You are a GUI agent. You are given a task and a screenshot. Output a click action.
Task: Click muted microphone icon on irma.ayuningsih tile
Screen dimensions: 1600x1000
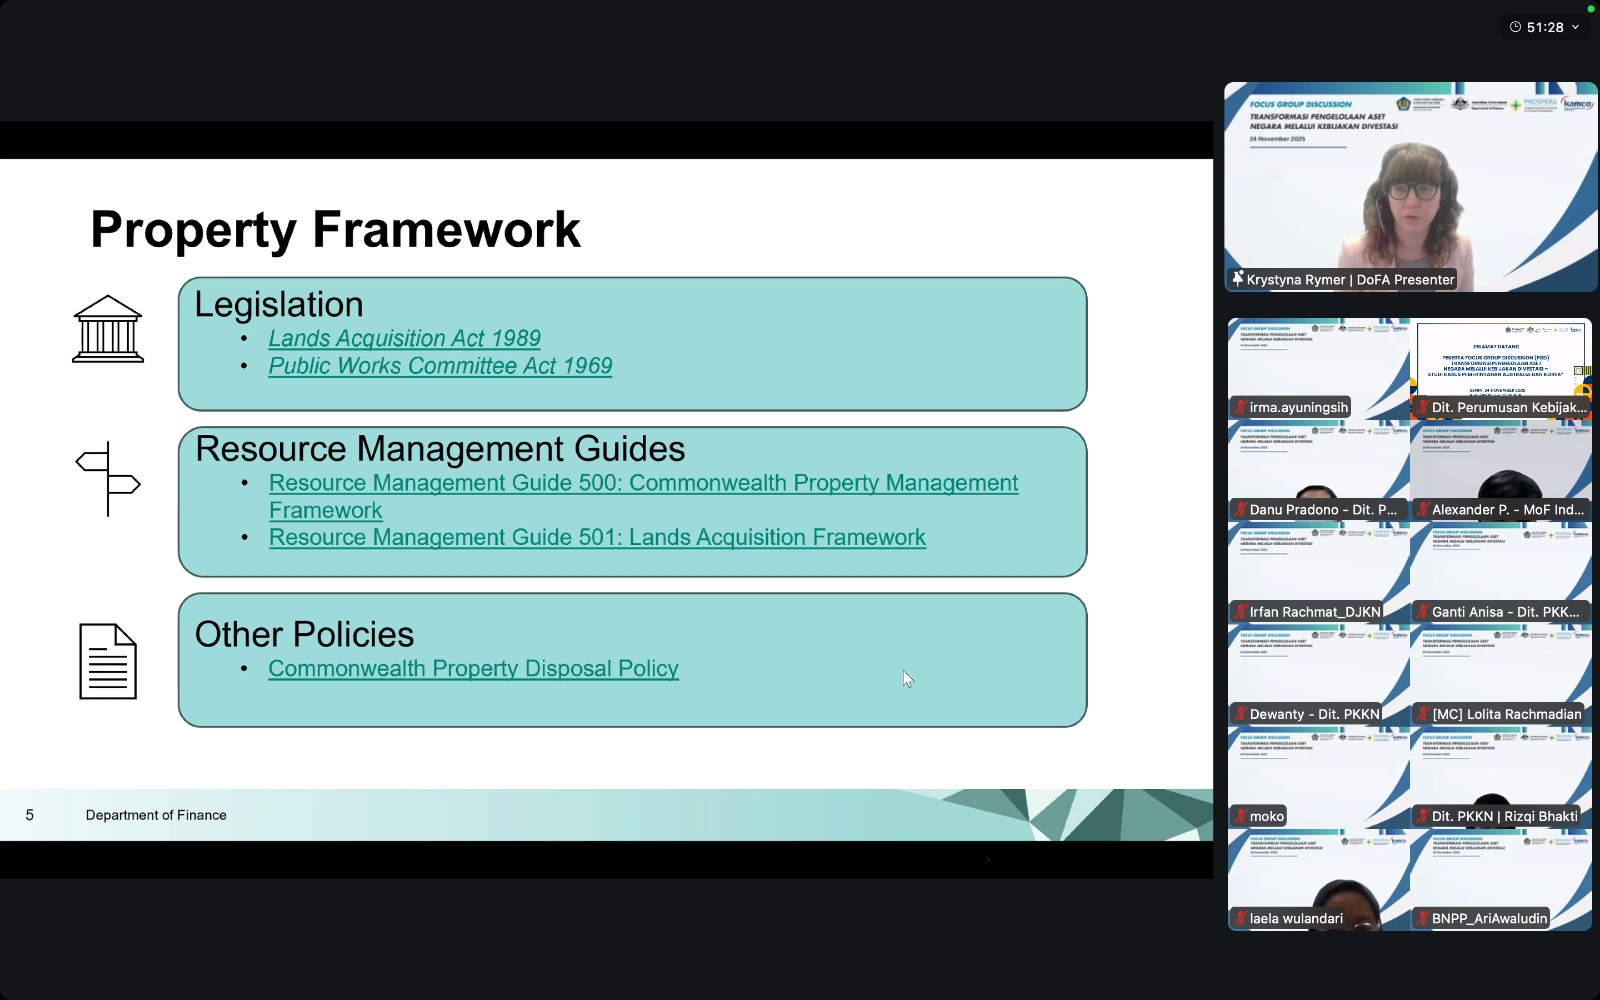point(1241,408)
